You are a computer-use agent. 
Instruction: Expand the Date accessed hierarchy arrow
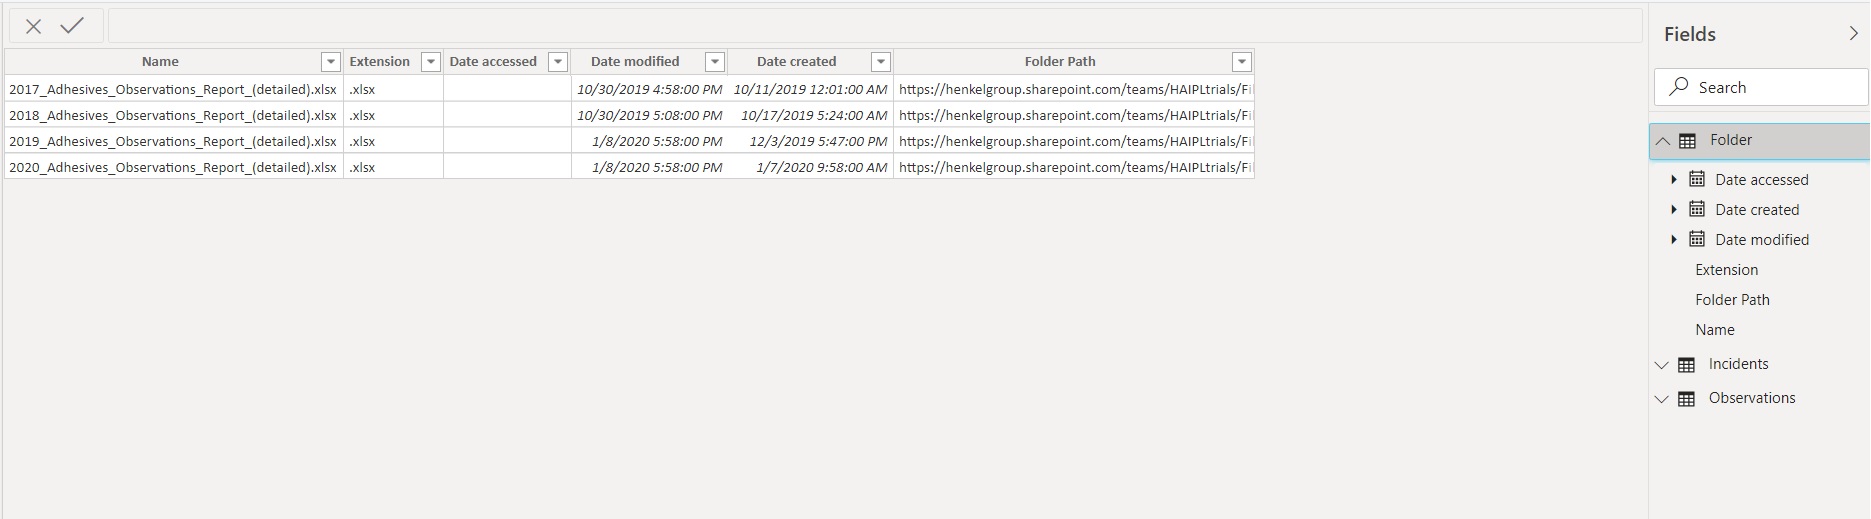point(1674,179)
